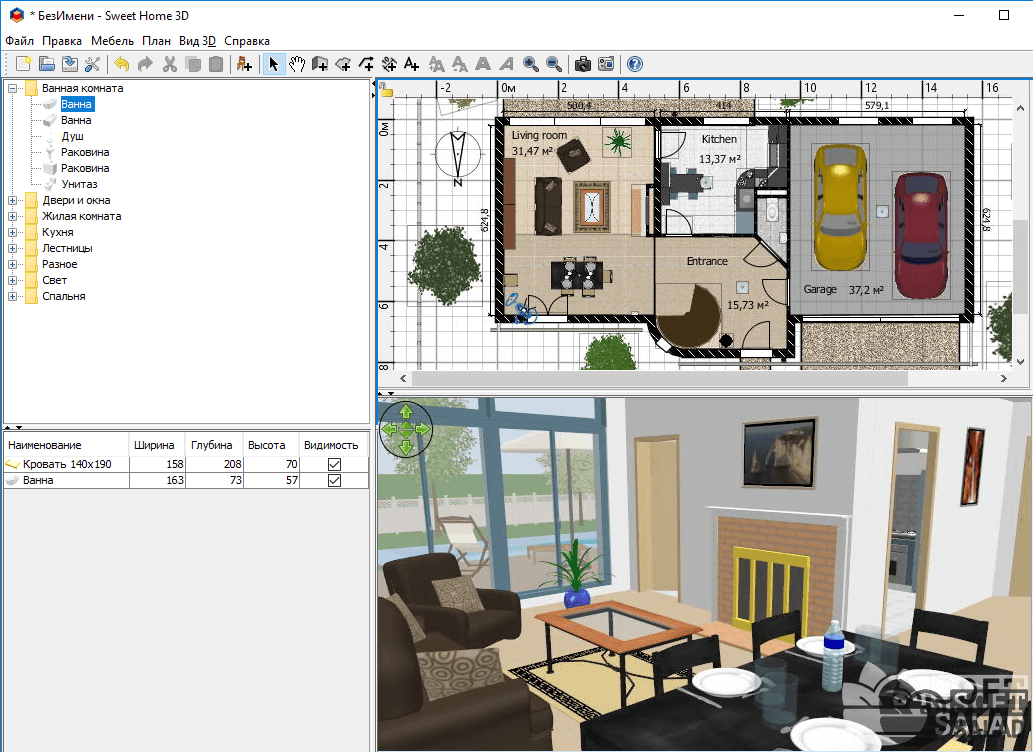Select Унитаз in the catalog tree
Image resolution: width=1033 pixels, height=752 pixels.
[79, 184]
